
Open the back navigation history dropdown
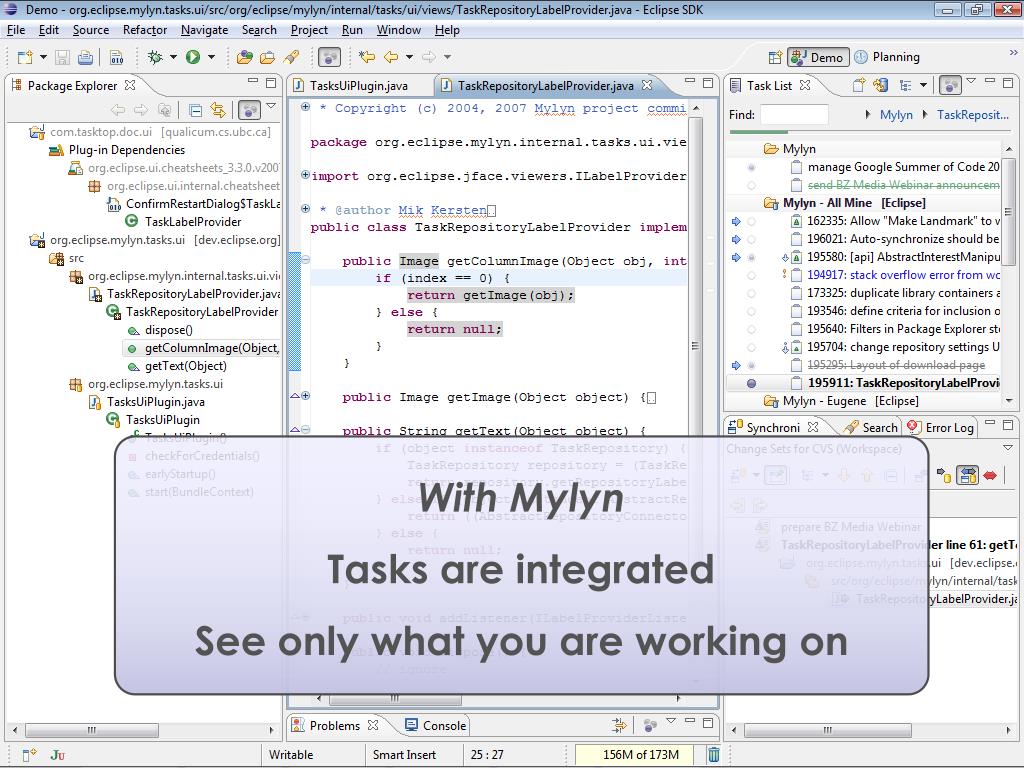pyautogui.click(x=409, y=57)
